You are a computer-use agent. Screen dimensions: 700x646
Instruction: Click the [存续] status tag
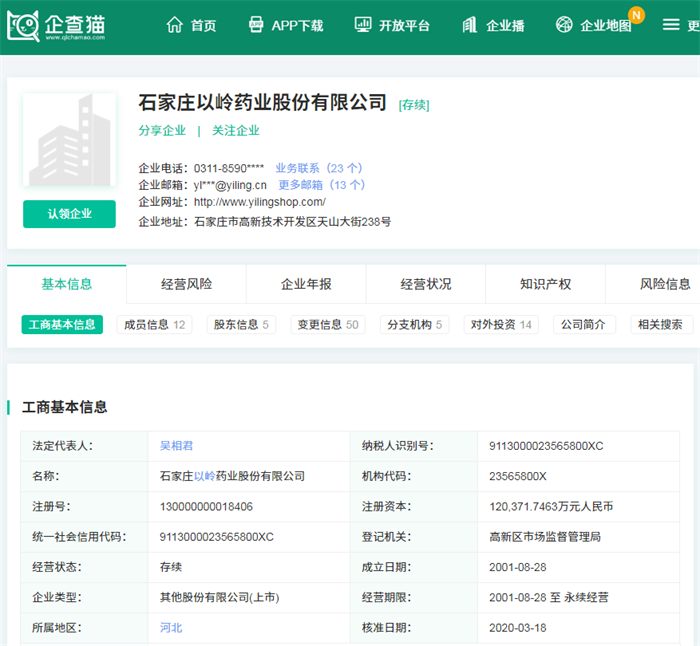click(414, 105)
